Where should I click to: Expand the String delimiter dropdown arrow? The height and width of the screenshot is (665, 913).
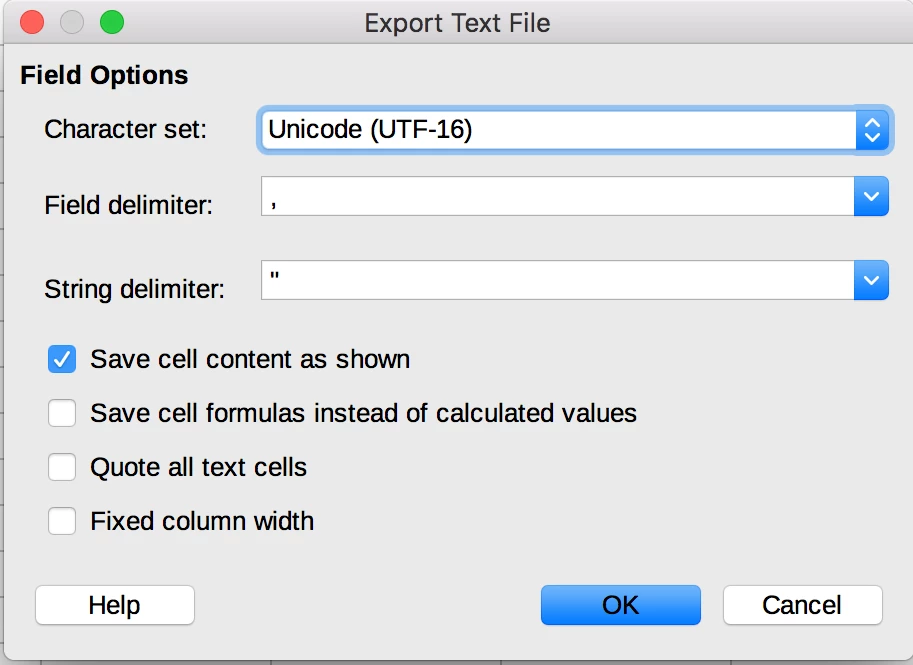[872, 281]
